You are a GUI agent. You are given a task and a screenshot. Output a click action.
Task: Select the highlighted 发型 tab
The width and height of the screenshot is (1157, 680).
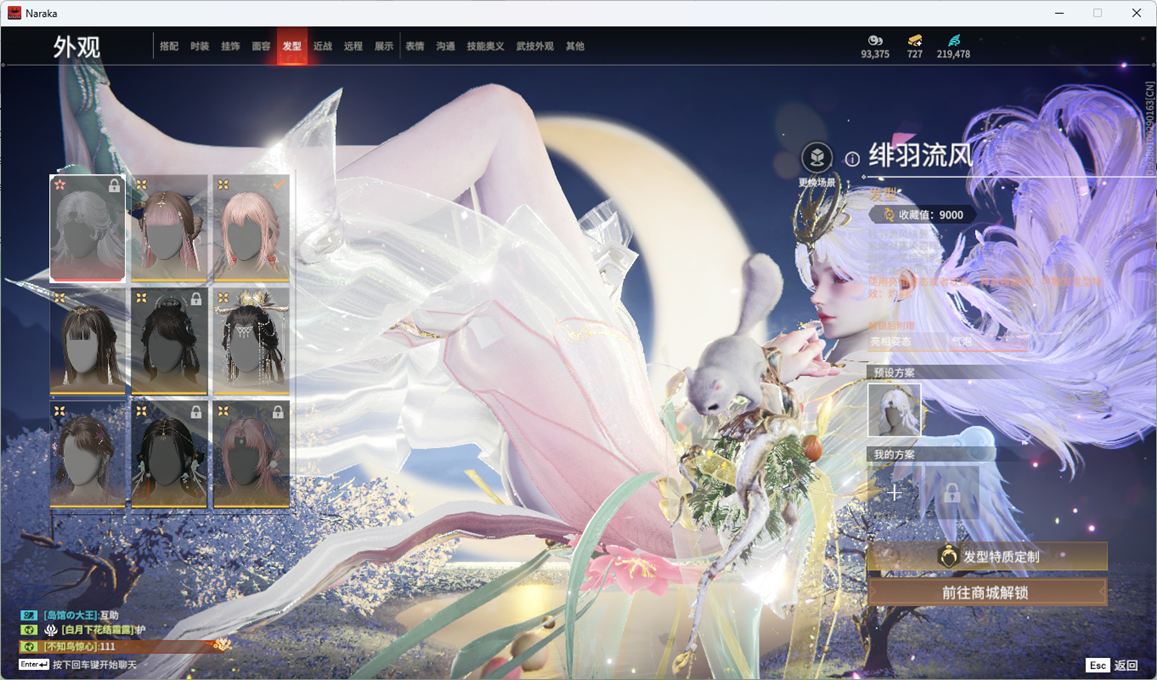click(x=291, y=46)
